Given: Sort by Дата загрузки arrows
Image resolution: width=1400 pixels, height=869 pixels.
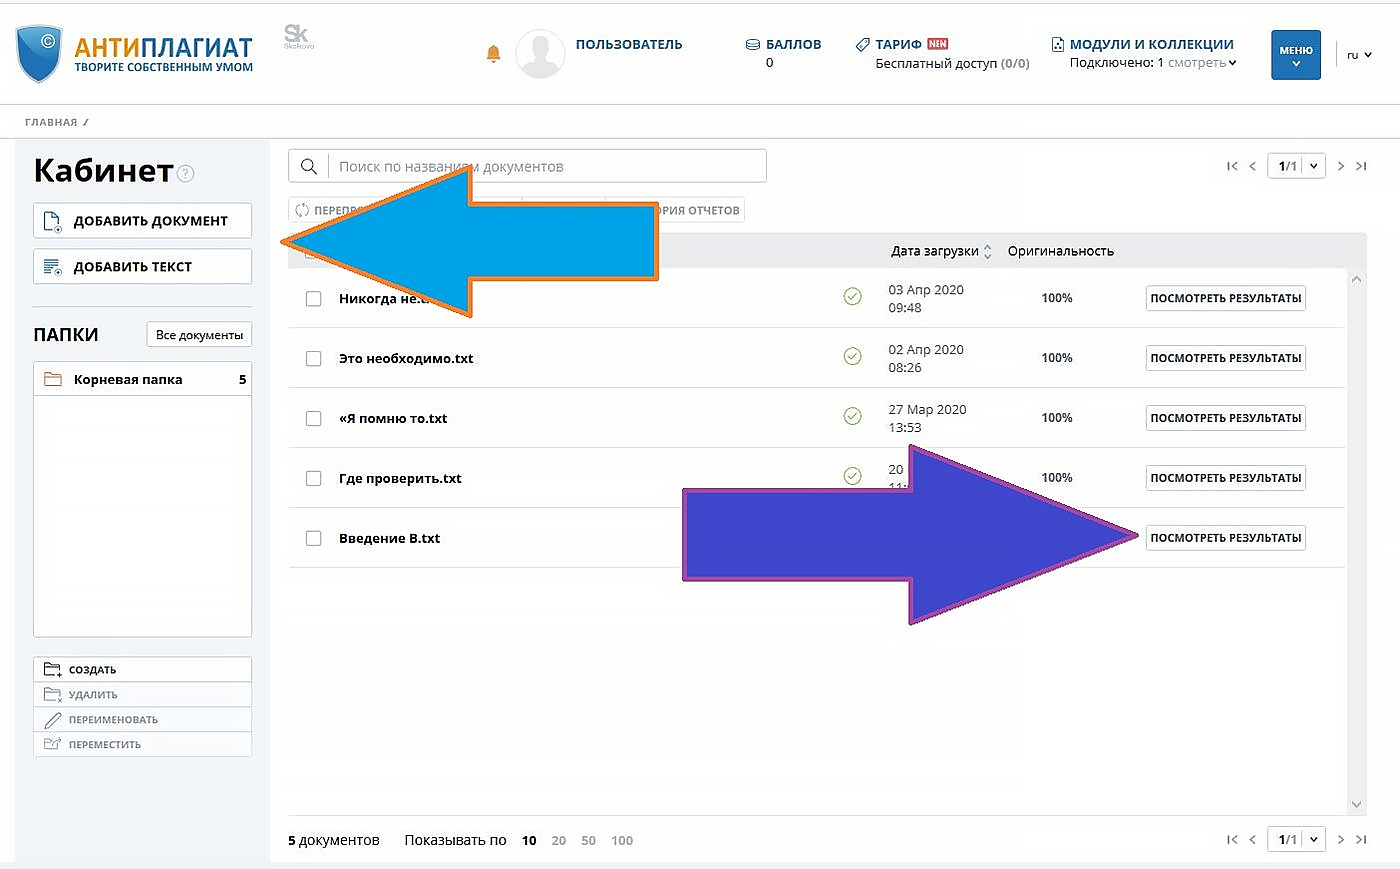Looking at the screenshot, I should (988, 252).
